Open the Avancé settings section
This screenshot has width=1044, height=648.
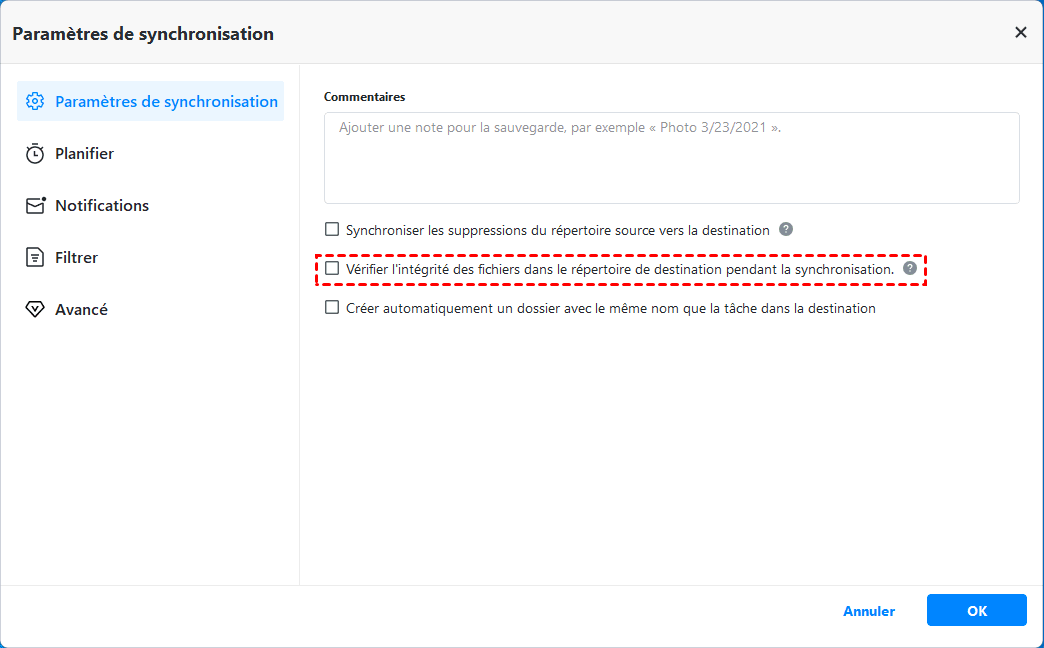click(81, 310)
